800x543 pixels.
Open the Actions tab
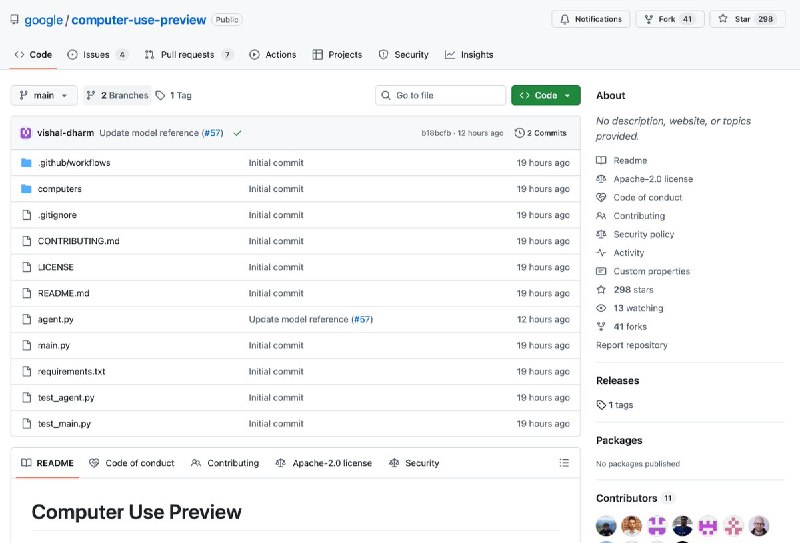click(272, 55)
